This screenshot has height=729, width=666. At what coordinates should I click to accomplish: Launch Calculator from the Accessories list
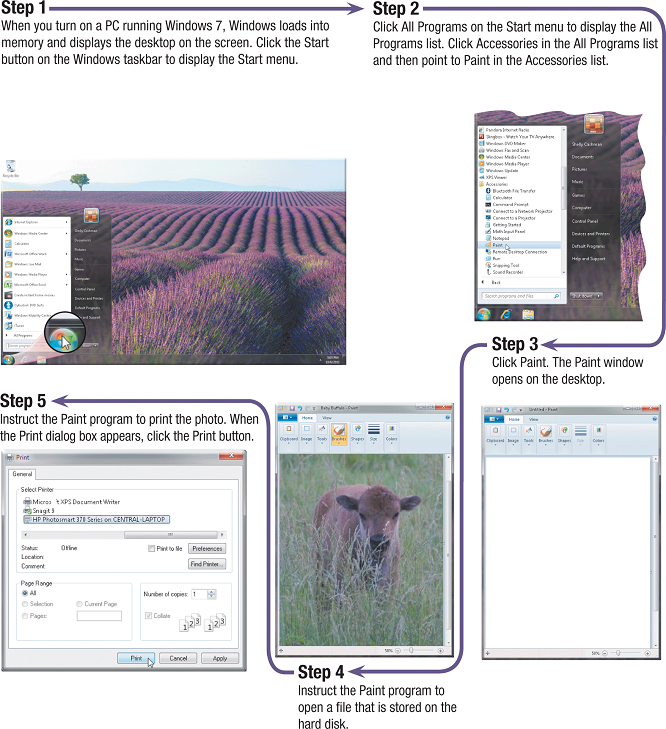point(502,198)
